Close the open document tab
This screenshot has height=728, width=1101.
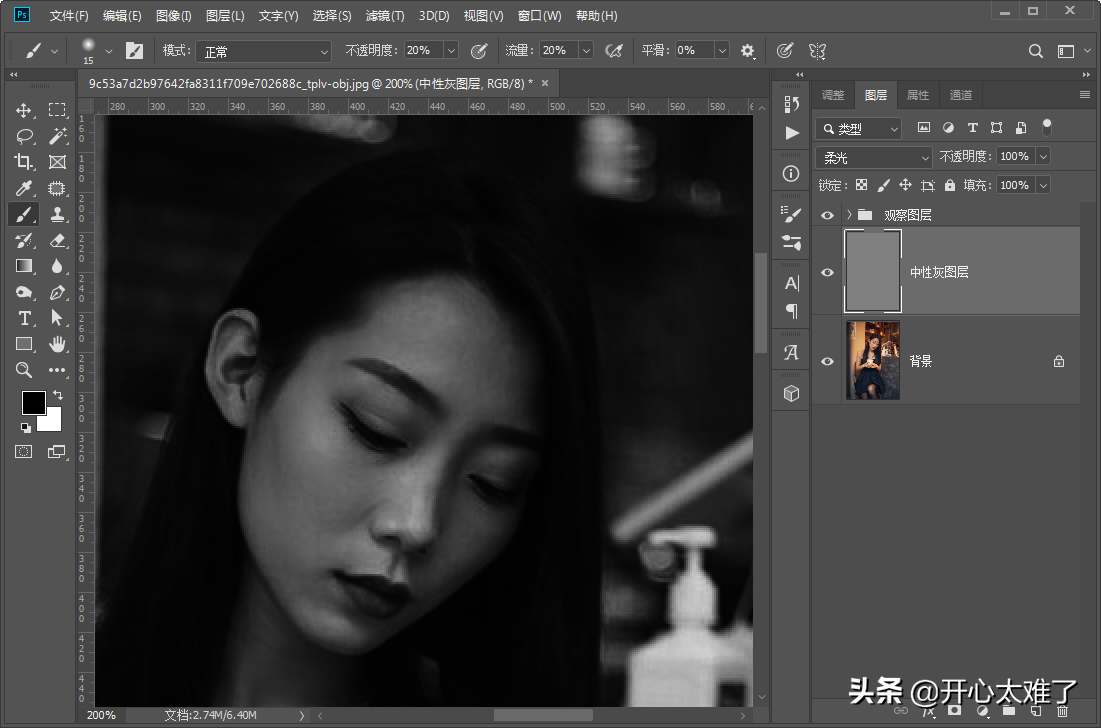coord(545,84)
